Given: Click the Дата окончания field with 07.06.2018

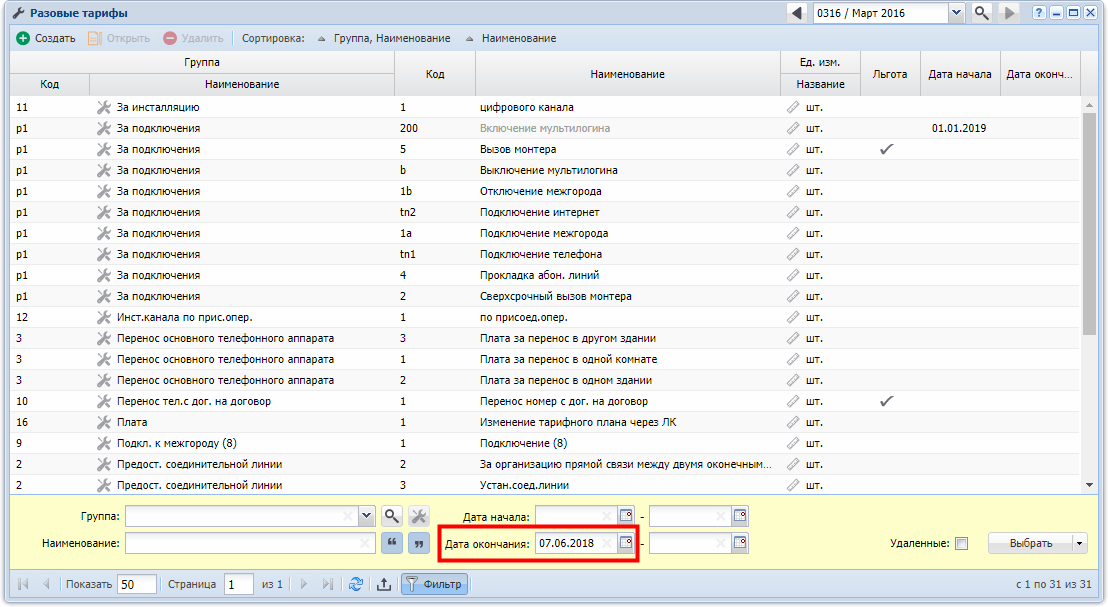Looking at the screenshot, I should (576, 543).
